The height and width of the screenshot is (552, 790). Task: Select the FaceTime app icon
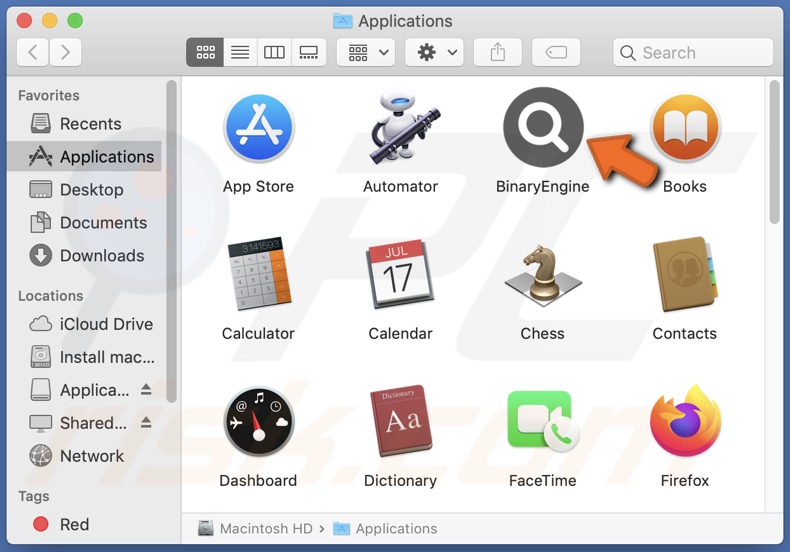(x=543, y=421)
